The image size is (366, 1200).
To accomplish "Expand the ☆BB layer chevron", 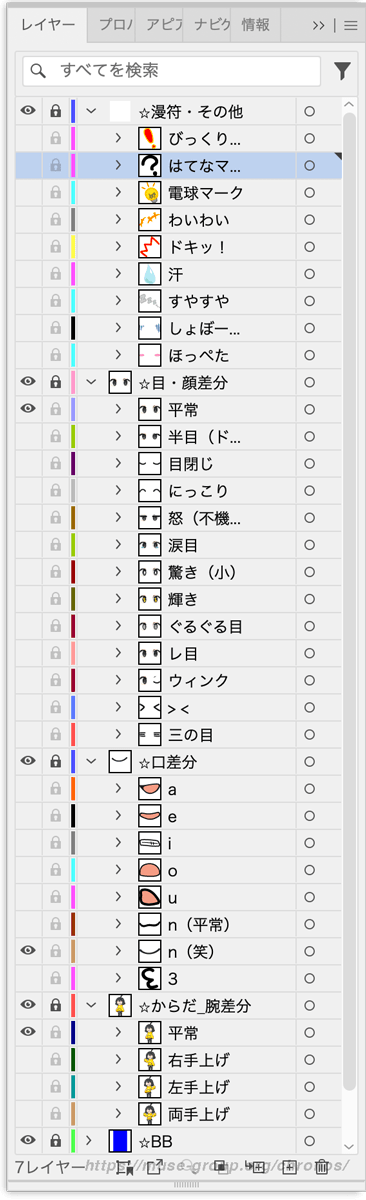I will click(90, 1140).
